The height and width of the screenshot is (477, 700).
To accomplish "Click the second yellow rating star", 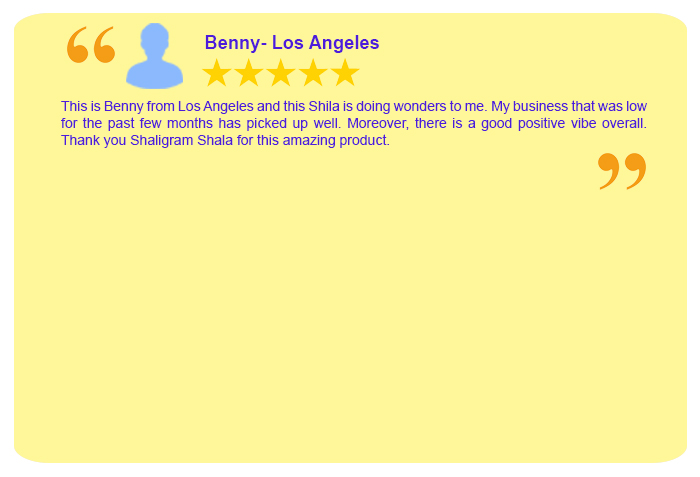I will point(249,72).
